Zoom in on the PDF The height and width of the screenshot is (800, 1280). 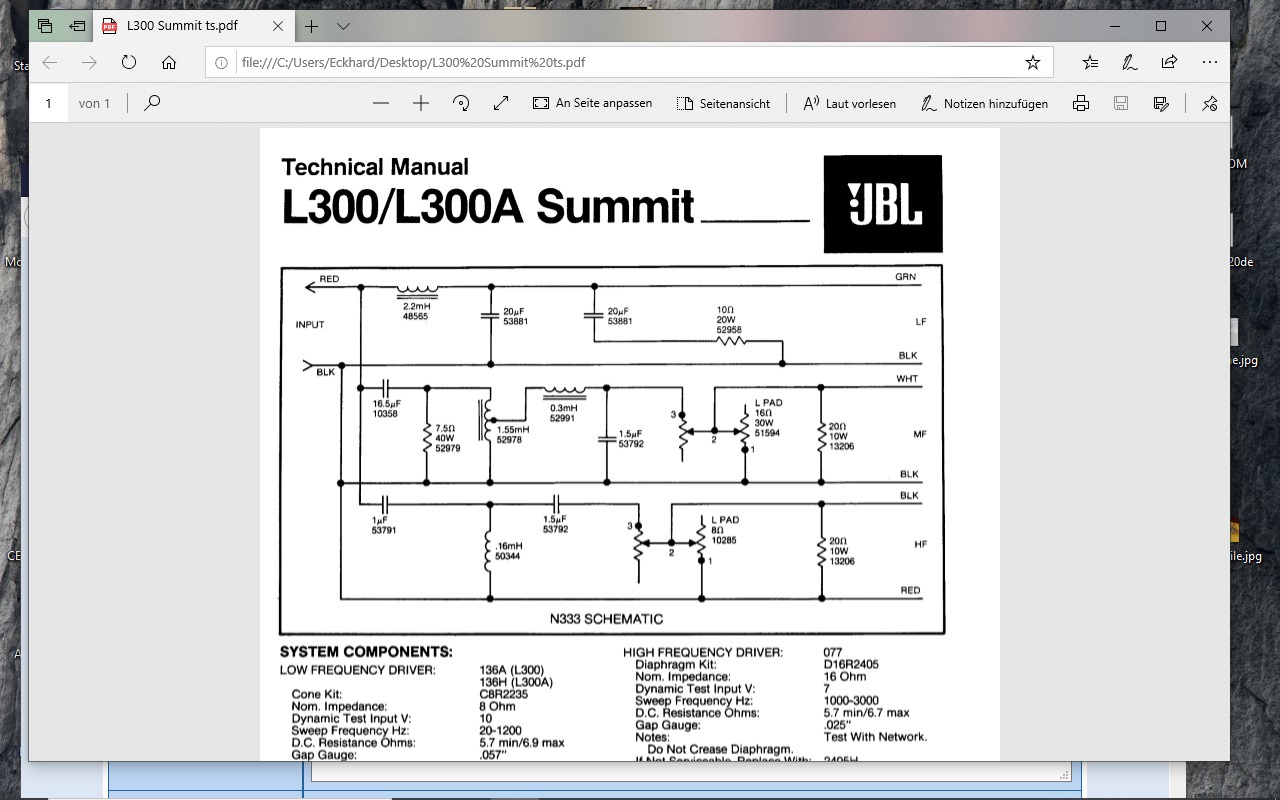[421, 103]
